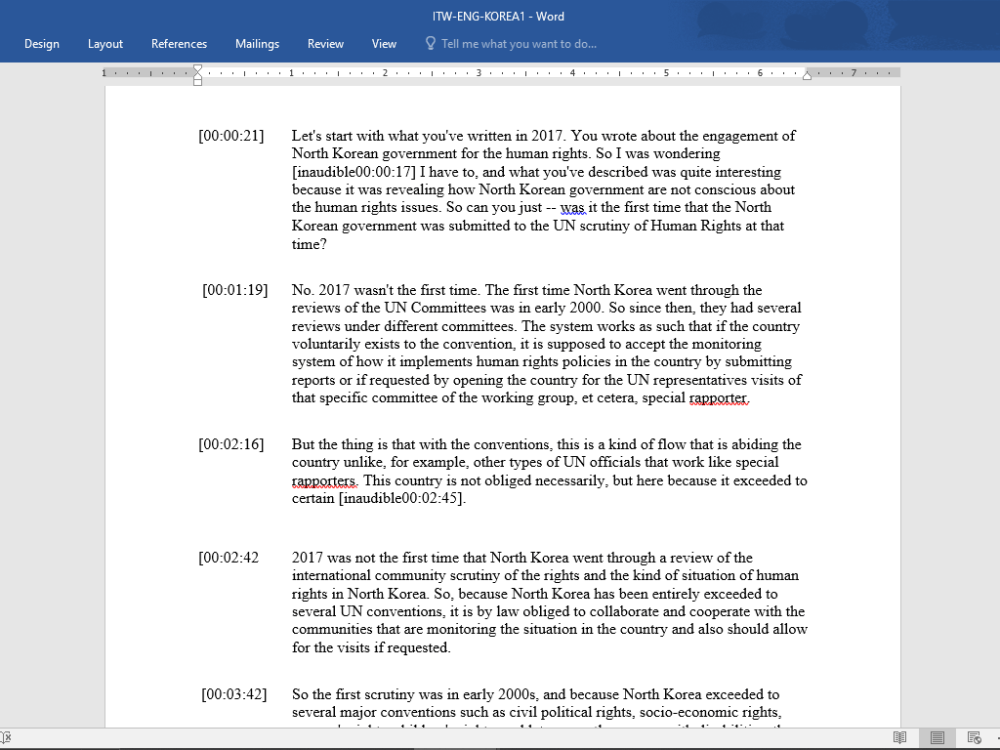Open the Mailings tab
1000x750 pixels.
tap(257, 43)
